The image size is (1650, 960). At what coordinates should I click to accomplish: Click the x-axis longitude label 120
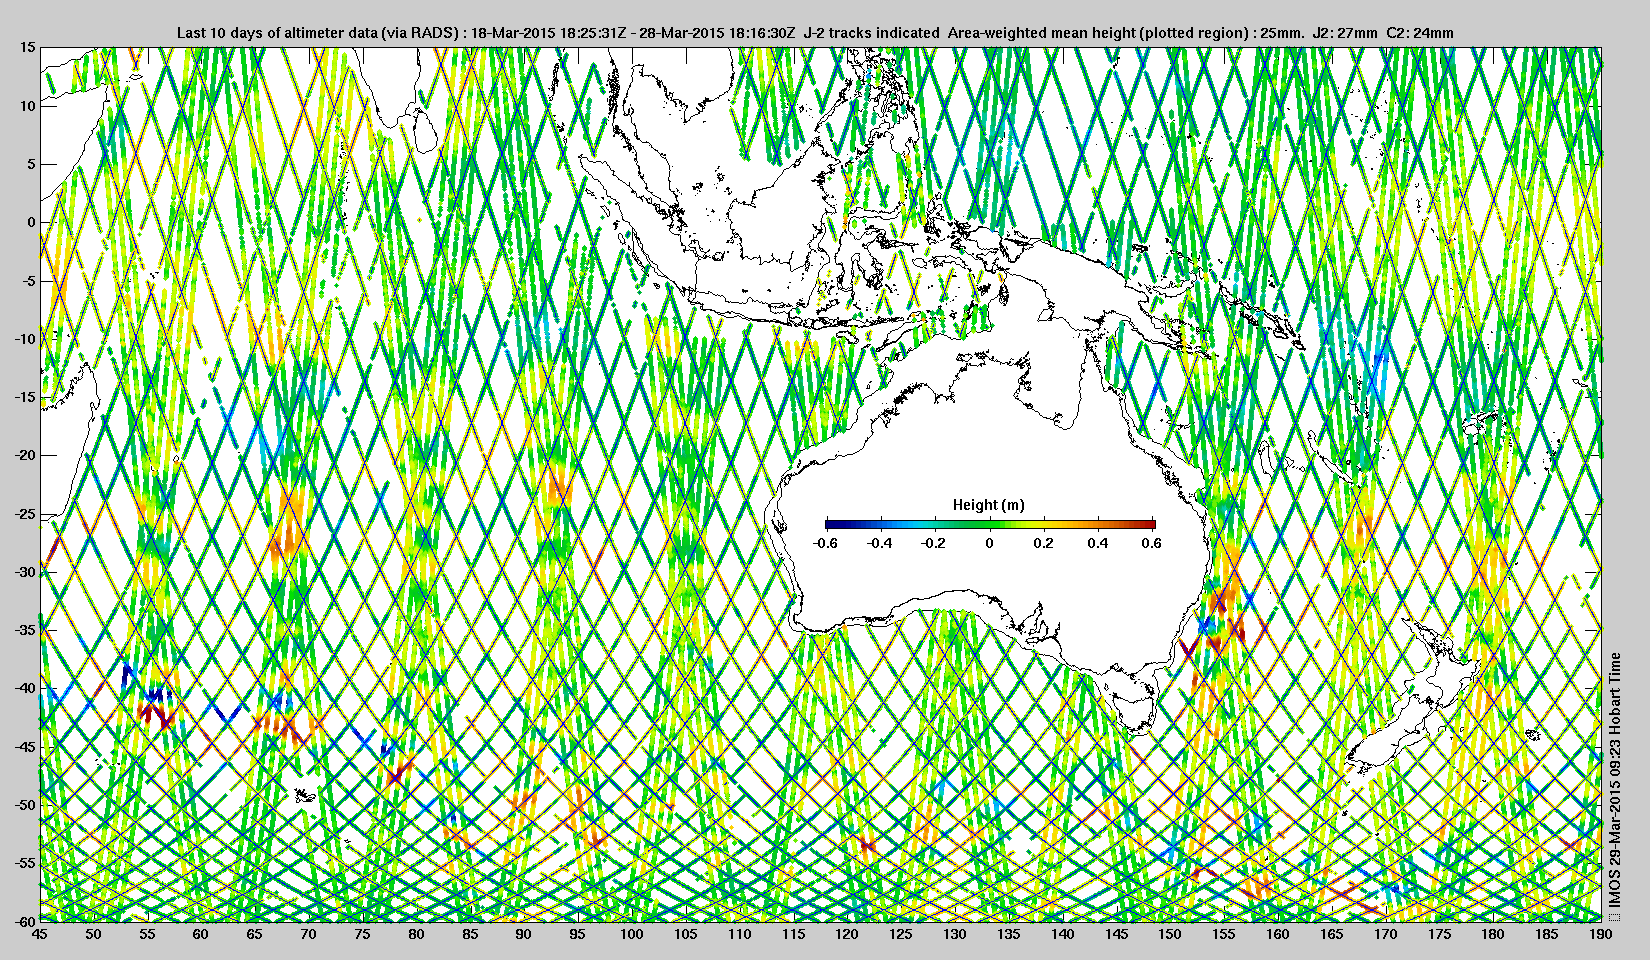point(847,934)
